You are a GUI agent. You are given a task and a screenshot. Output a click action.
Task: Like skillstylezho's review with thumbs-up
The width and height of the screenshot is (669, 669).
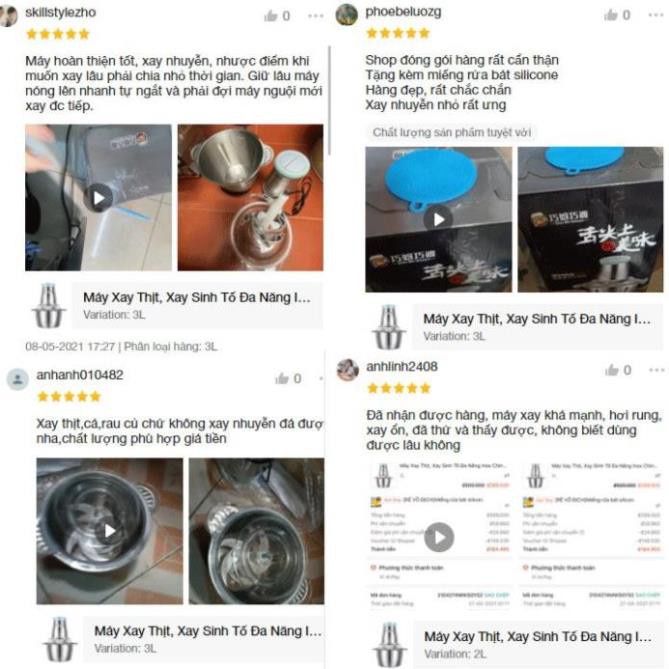tap(271, 16)
